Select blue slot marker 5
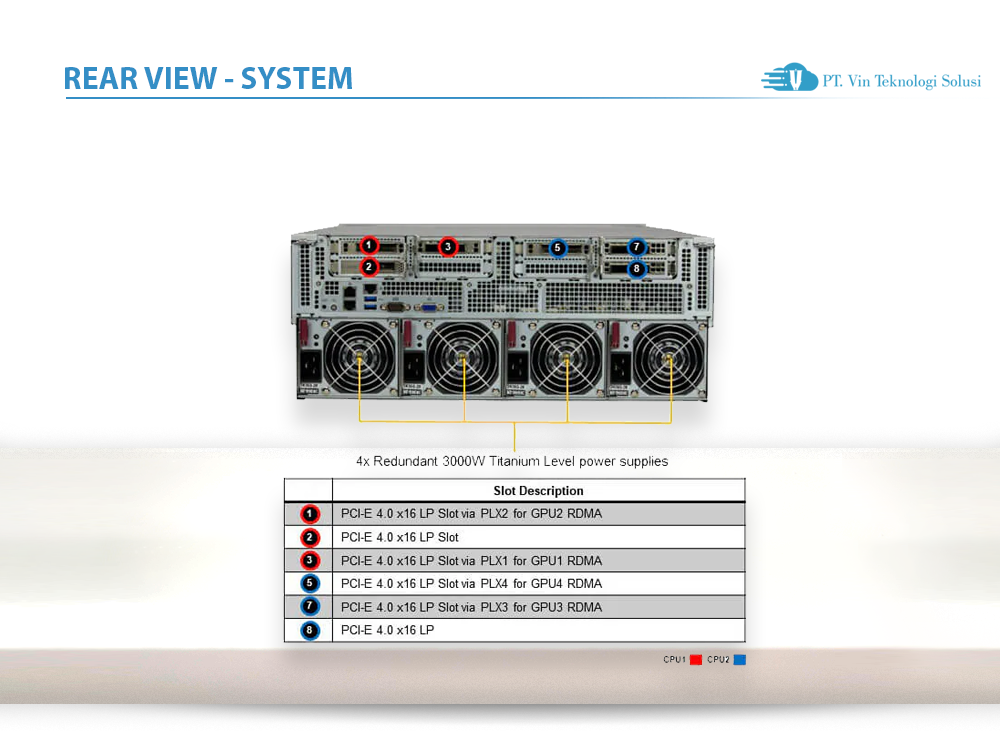The height and width of the screenshot is (750, 1000). click(x=557, y=247)
